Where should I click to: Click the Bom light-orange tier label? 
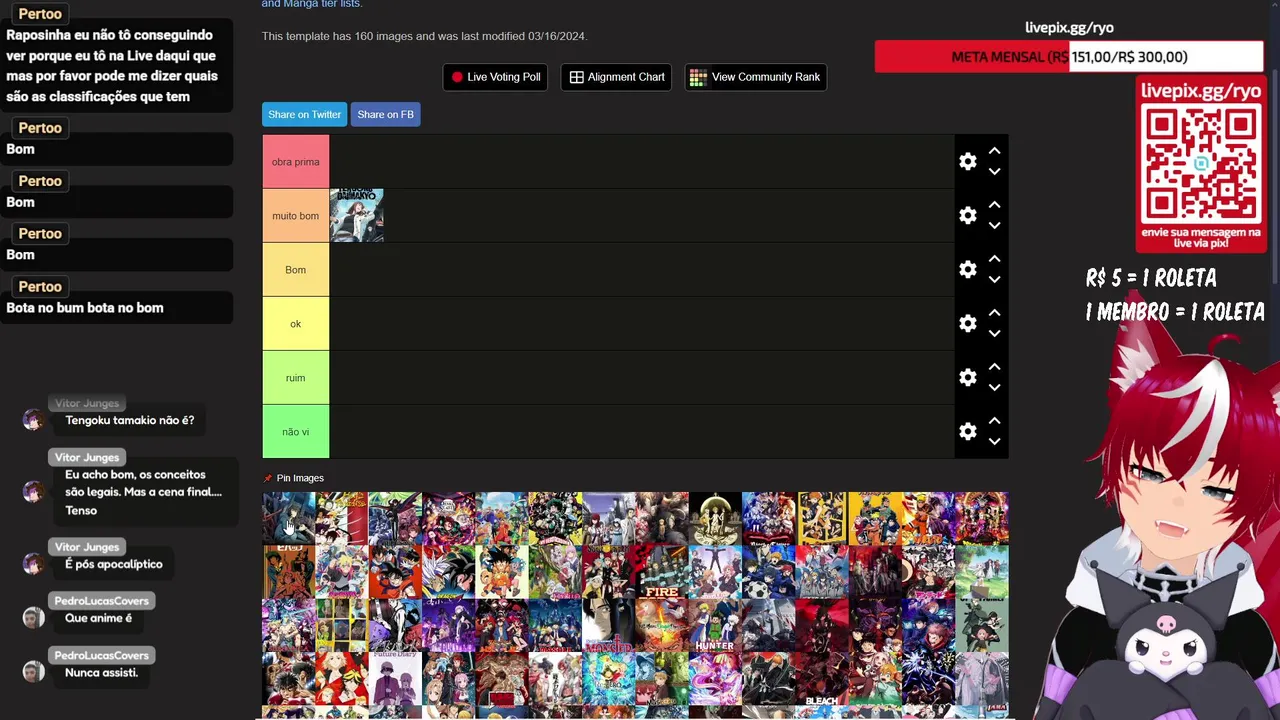(x=296, y=270)
